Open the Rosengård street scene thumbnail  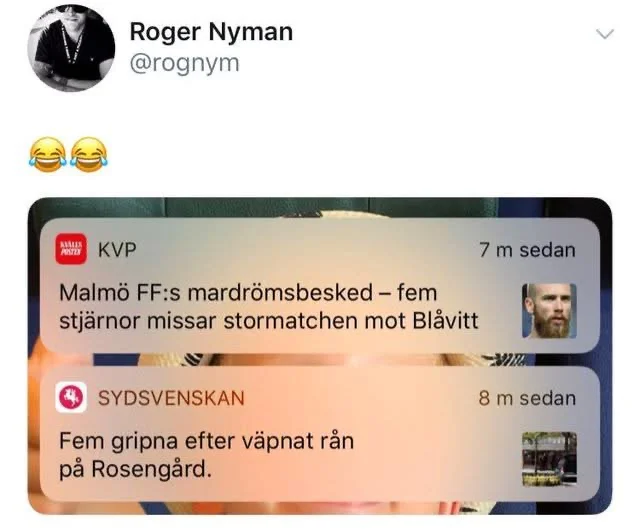click(x=549, y=459)
